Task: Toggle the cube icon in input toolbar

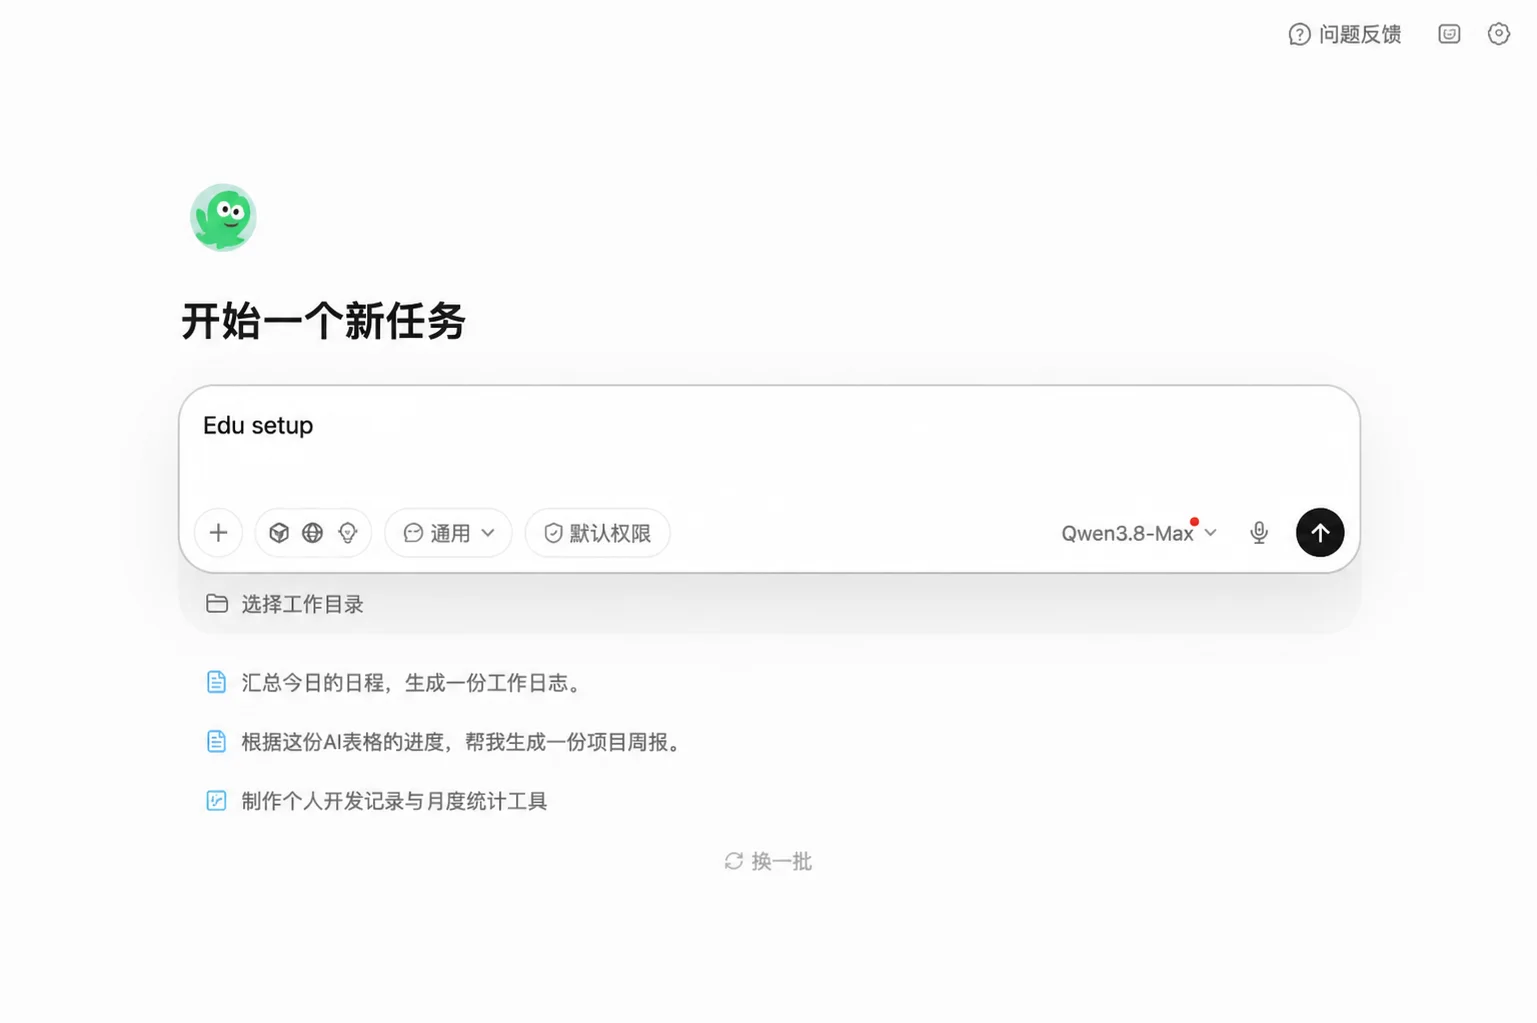Action: coord(279,533)
